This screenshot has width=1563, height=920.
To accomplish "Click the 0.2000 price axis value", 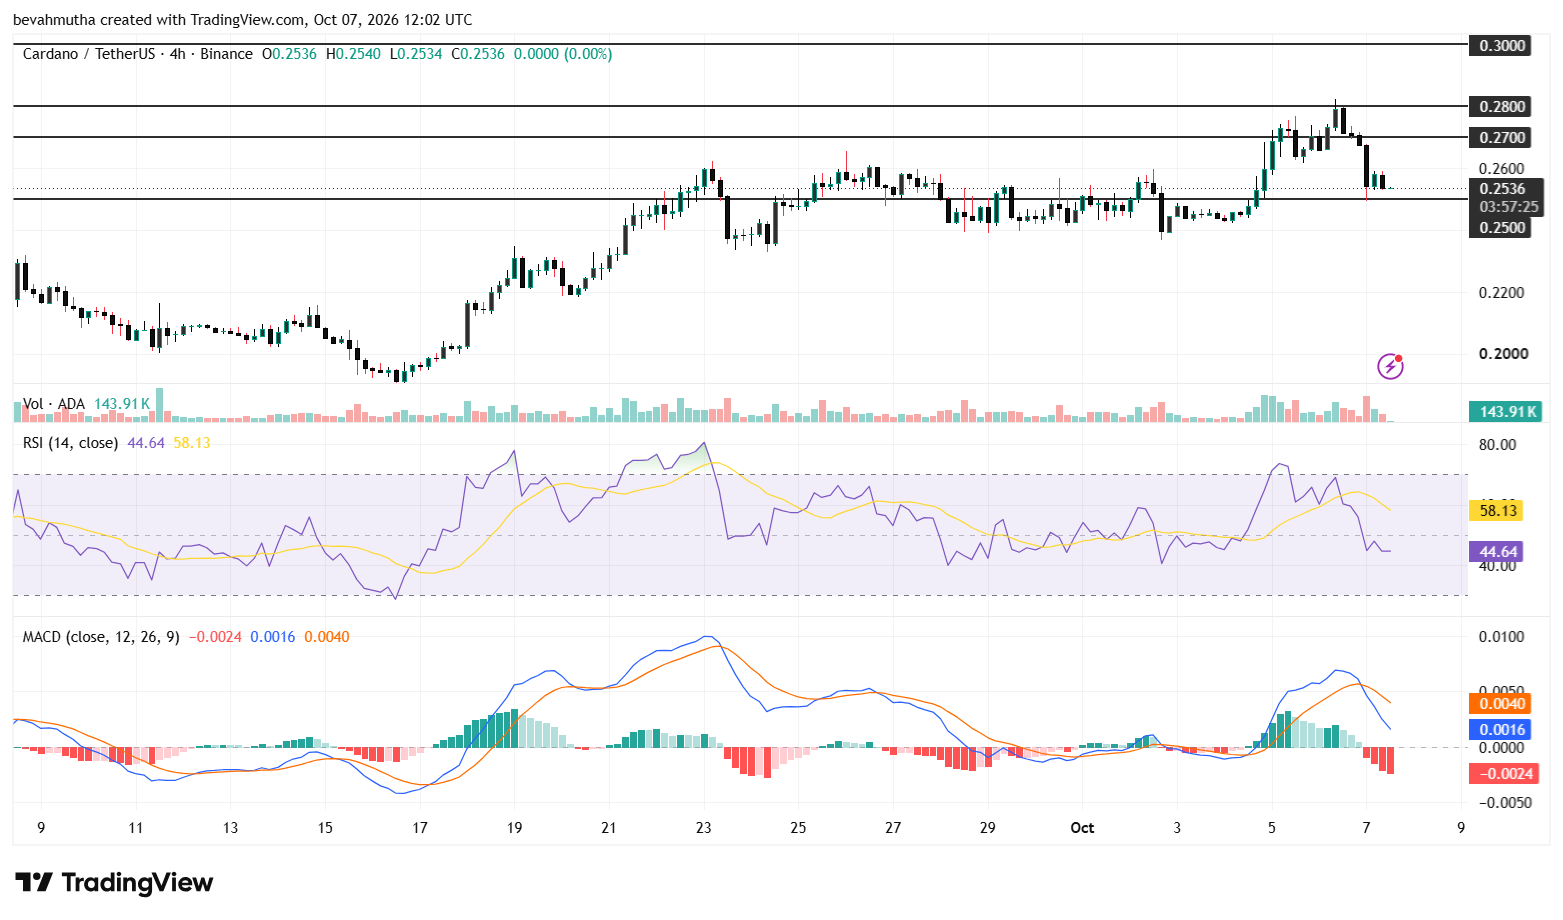I will tap(1502, 353).
